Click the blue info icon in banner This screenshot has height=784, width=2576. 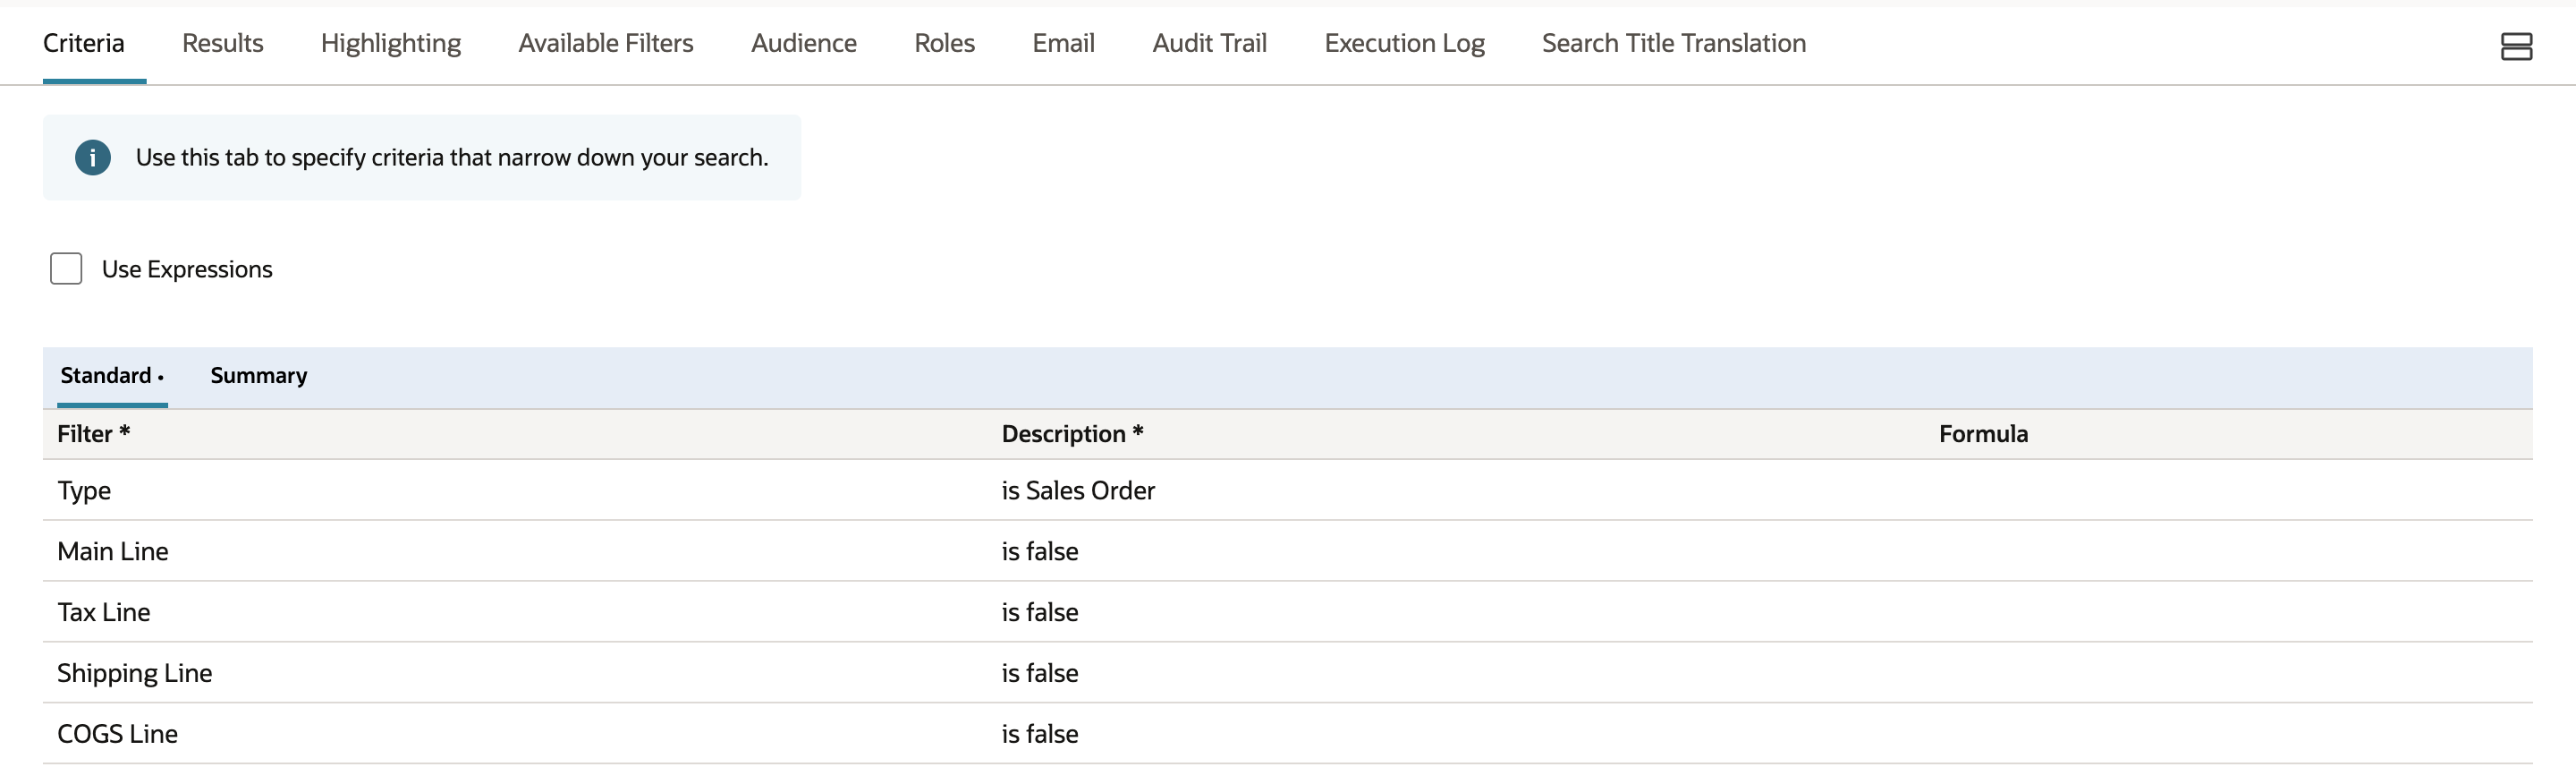coord(93,158)
